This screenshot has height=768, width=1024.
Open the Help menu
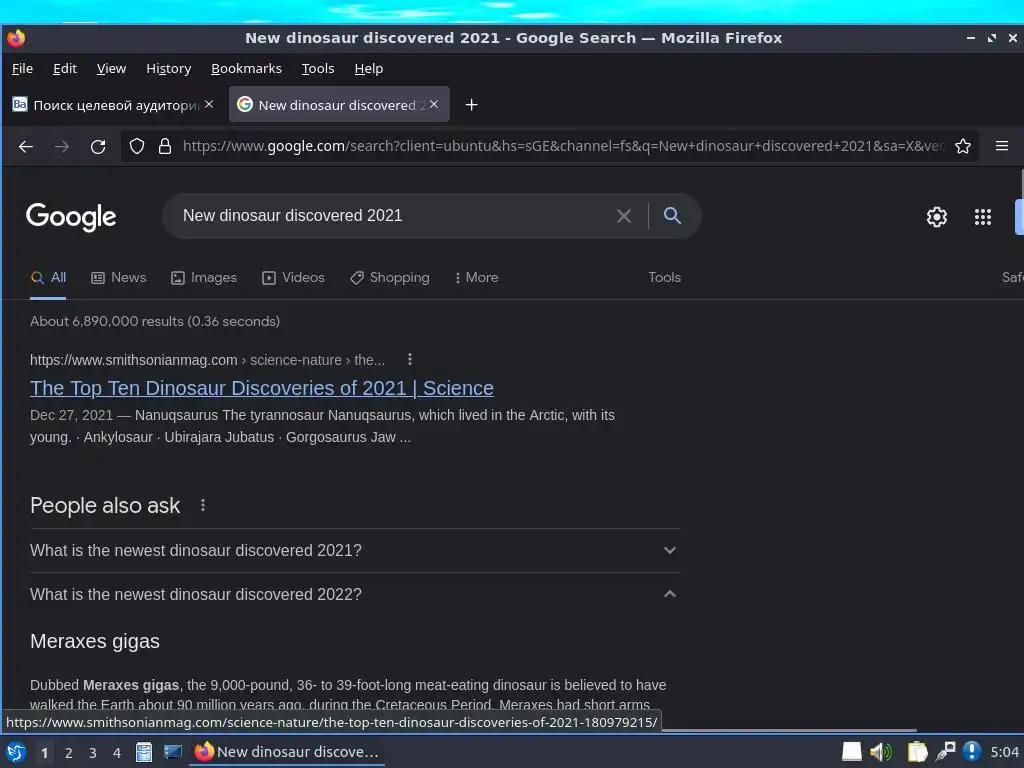point(368,69)
